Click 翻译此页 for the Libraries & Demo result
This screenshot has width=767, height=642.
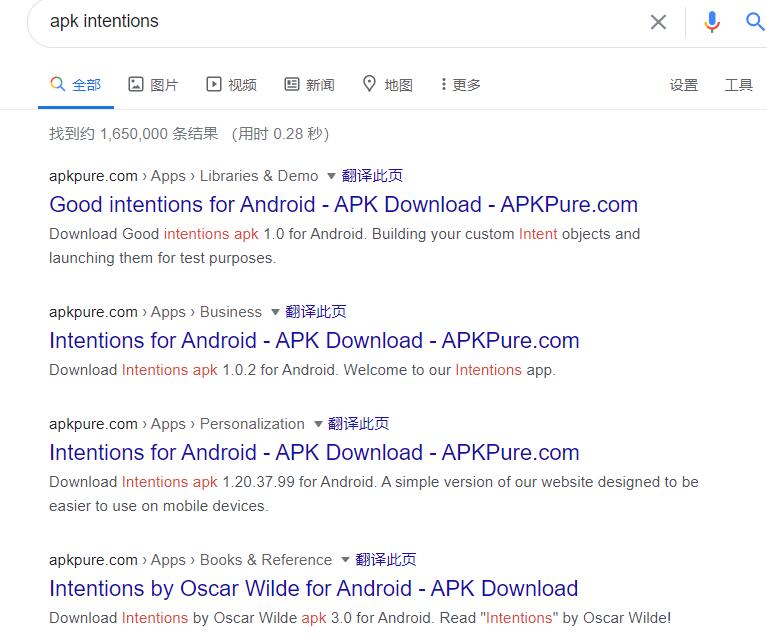(372, 176)
